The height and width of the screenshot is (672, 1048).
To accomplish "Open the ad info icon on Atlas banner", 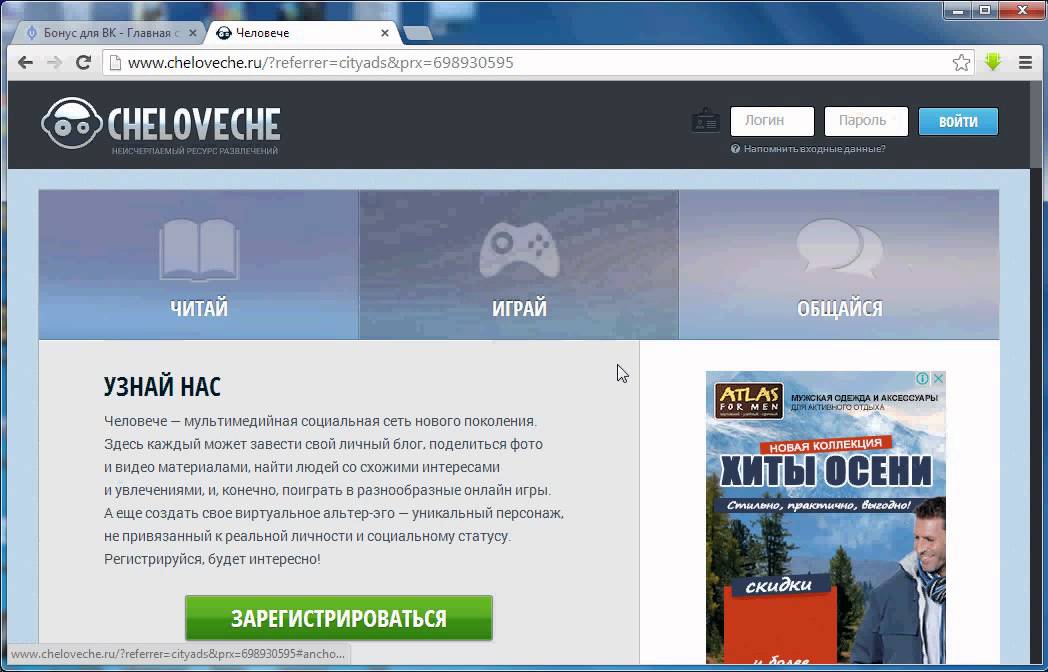I will (922, 378).
